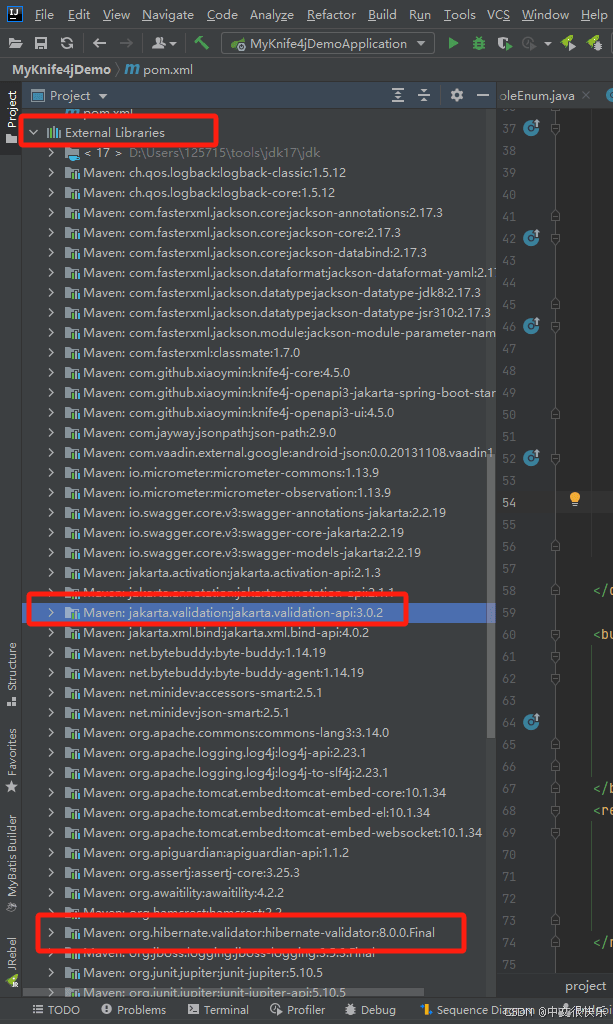Click the JRebel debug icon in toolbar
This screenshot has width=613, height=1024.
click(593, 43)
